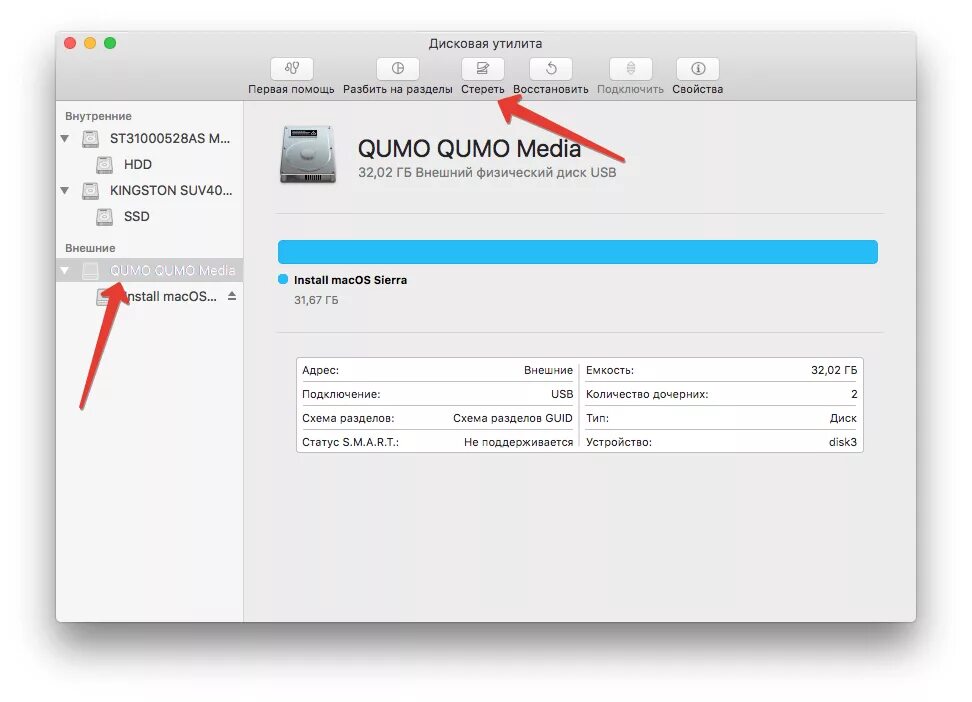Image resolution: width=972 pixels, height=702 pixels.
Task: Click the ST31000528AS drive icon in sidebar
Action: (x=91, y=138)
